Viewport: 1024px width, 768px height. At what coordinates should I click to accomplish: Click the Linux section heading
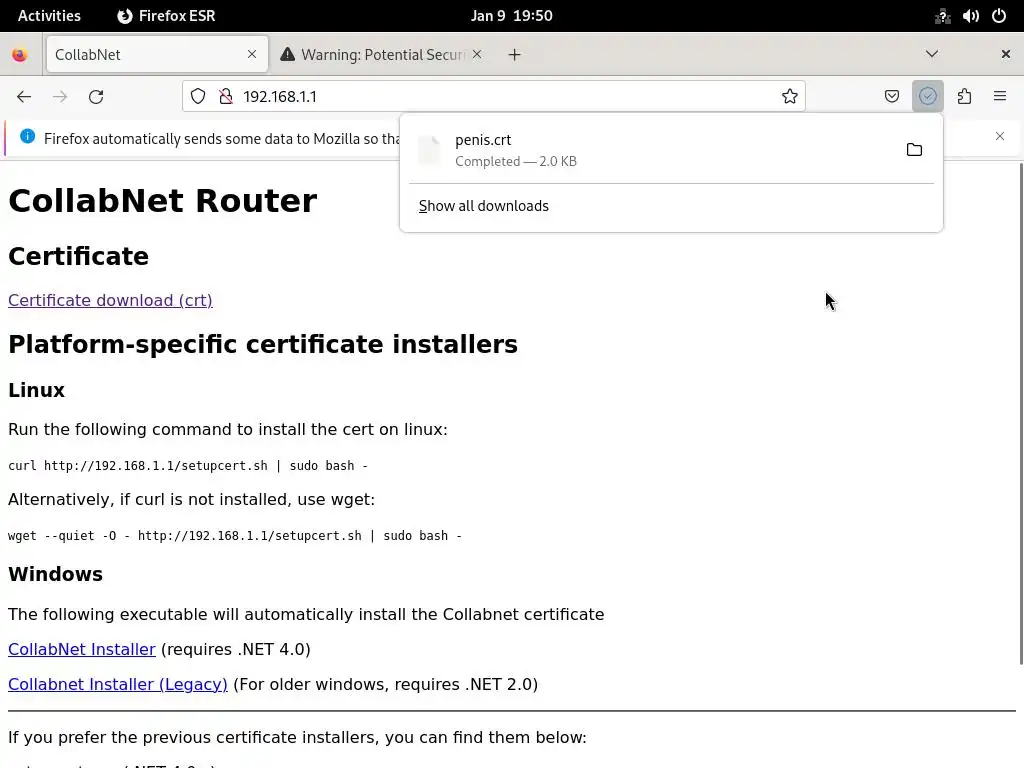(37, 390)
